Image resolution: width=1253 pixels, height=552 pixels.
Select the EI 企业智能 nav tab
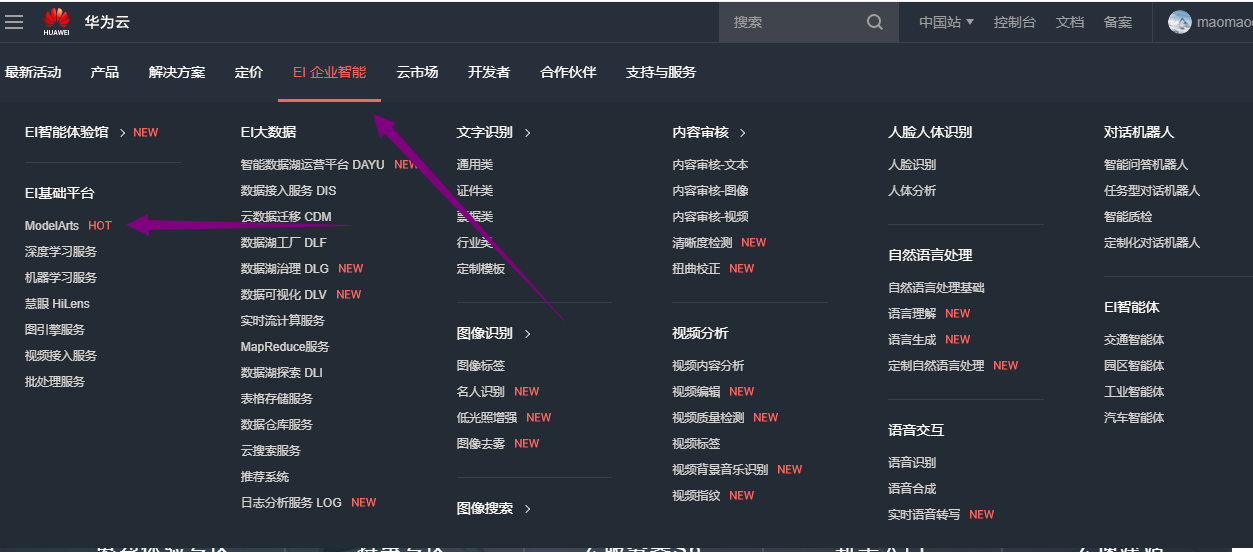coord(329,72)
